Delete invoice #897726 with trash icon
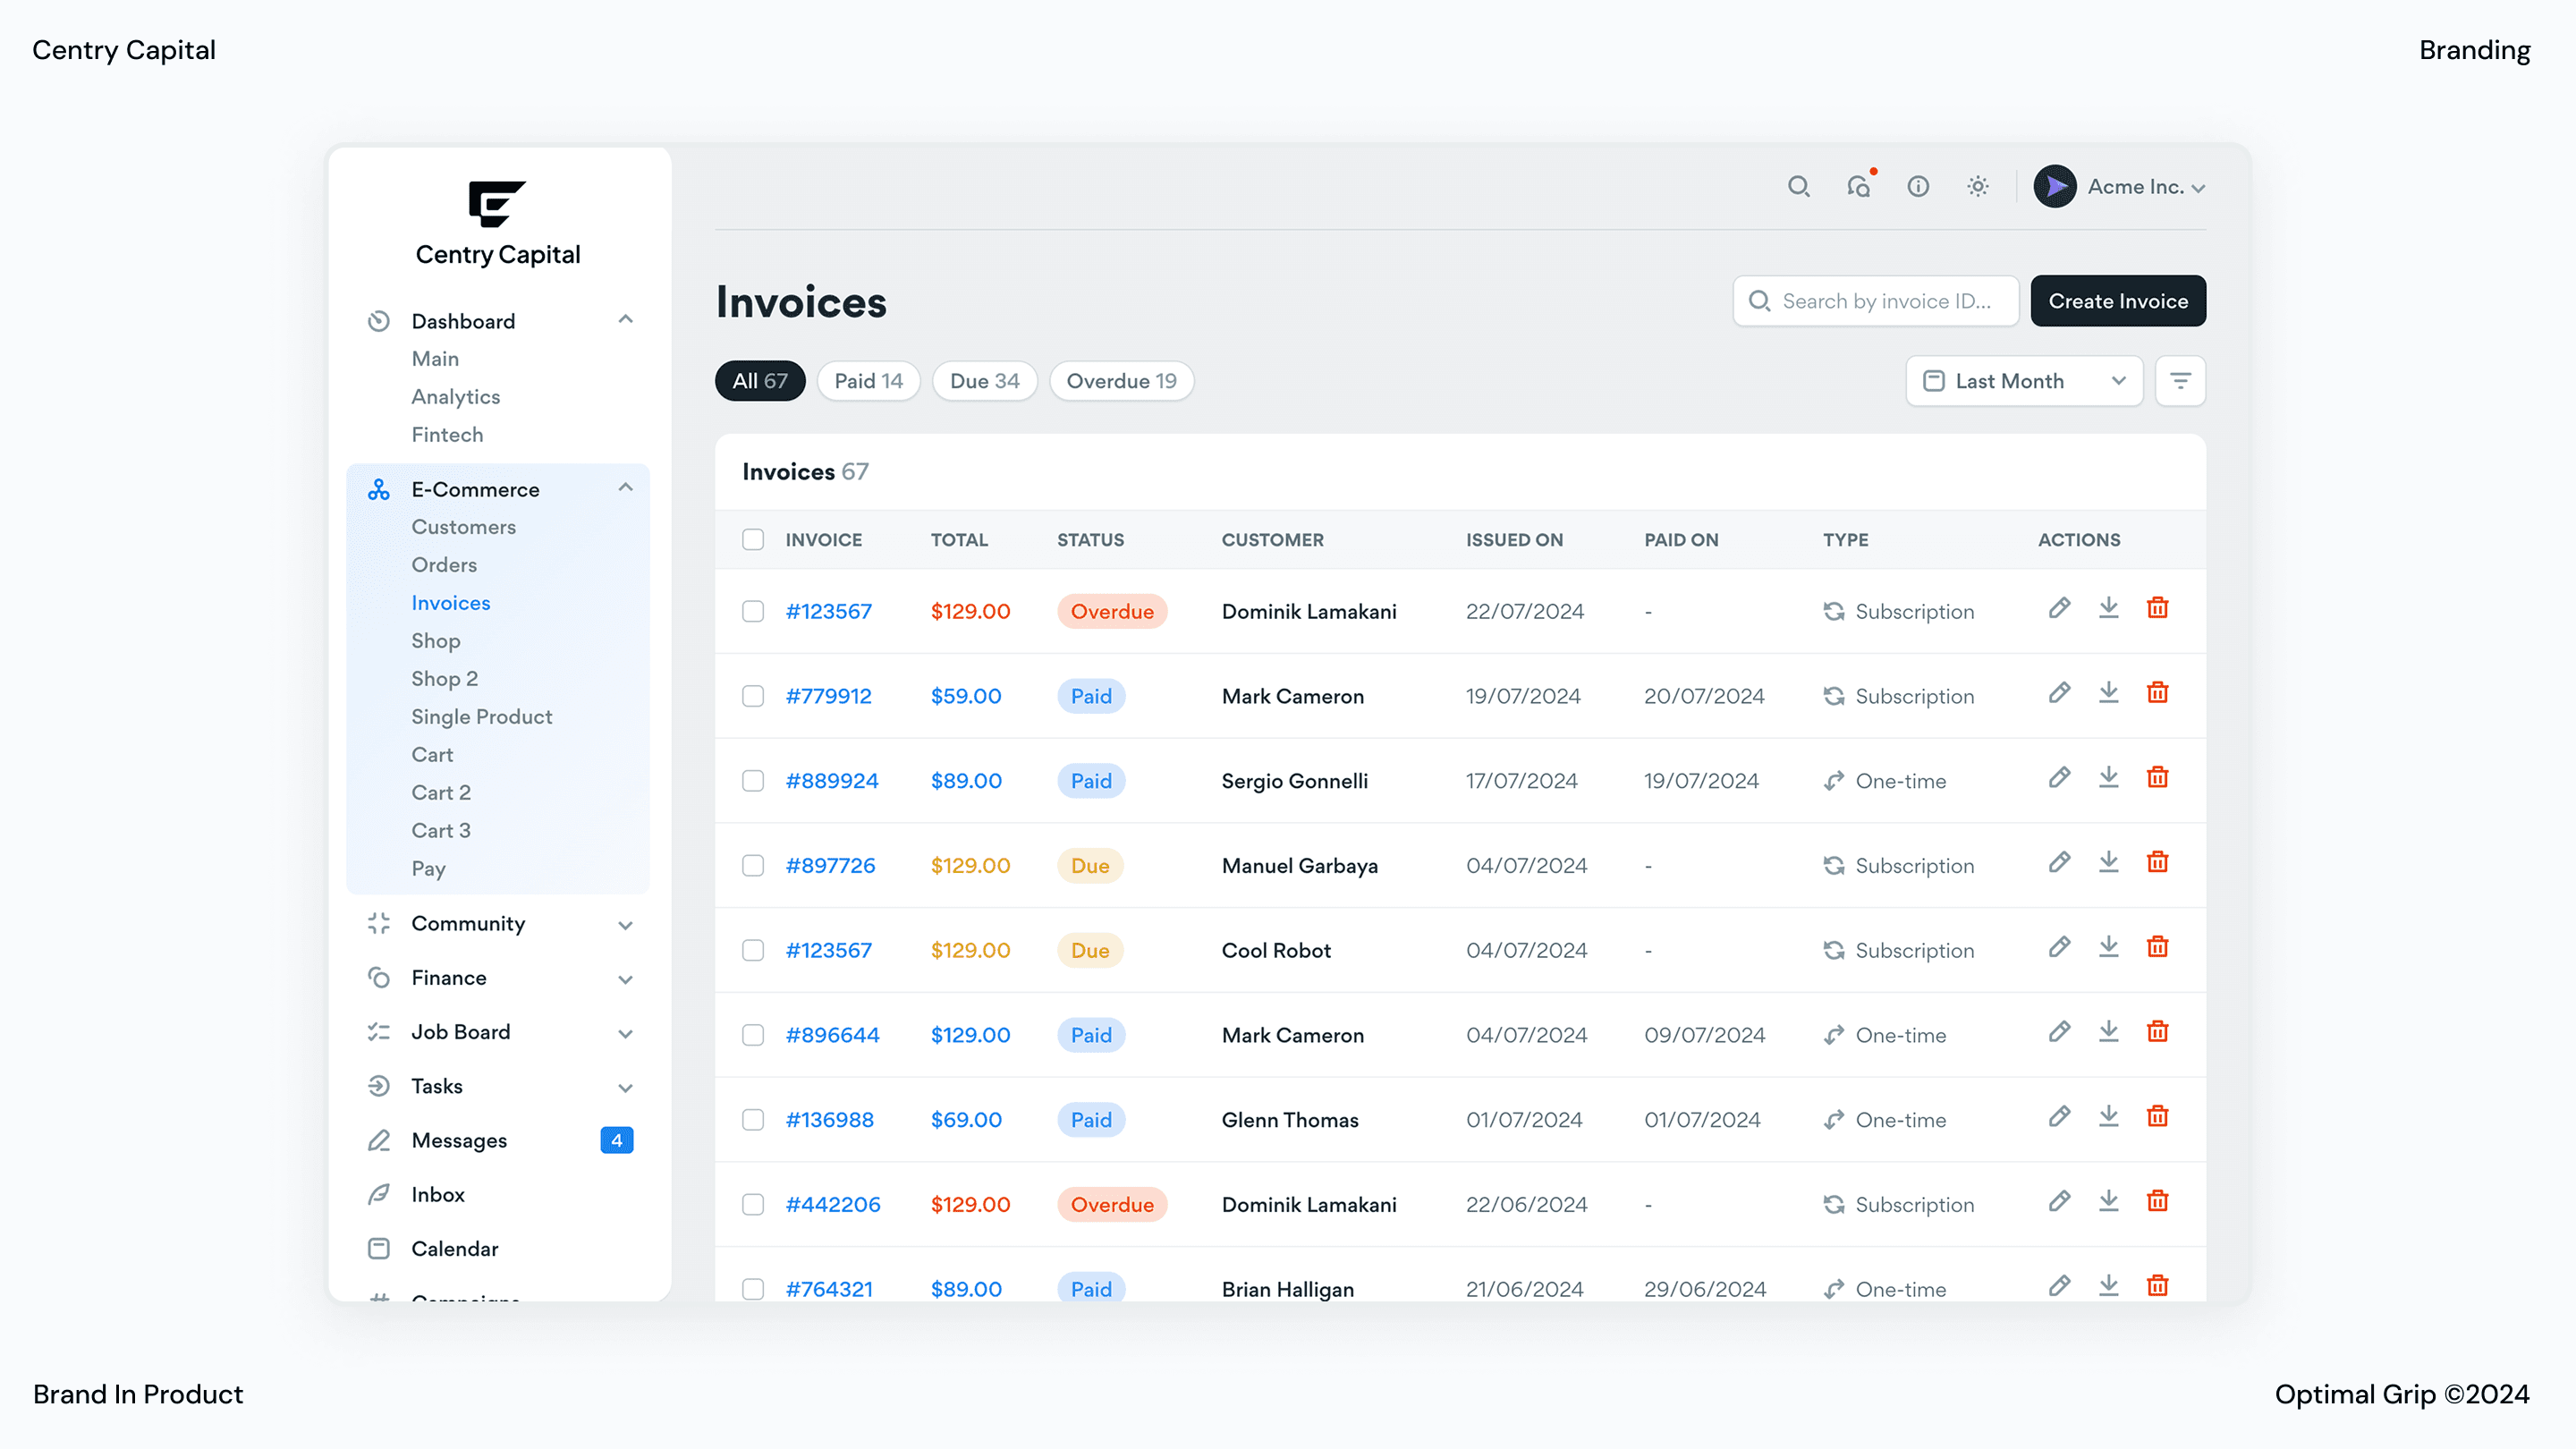This screenshot has height=1449, width=2576. (2158, 863)
